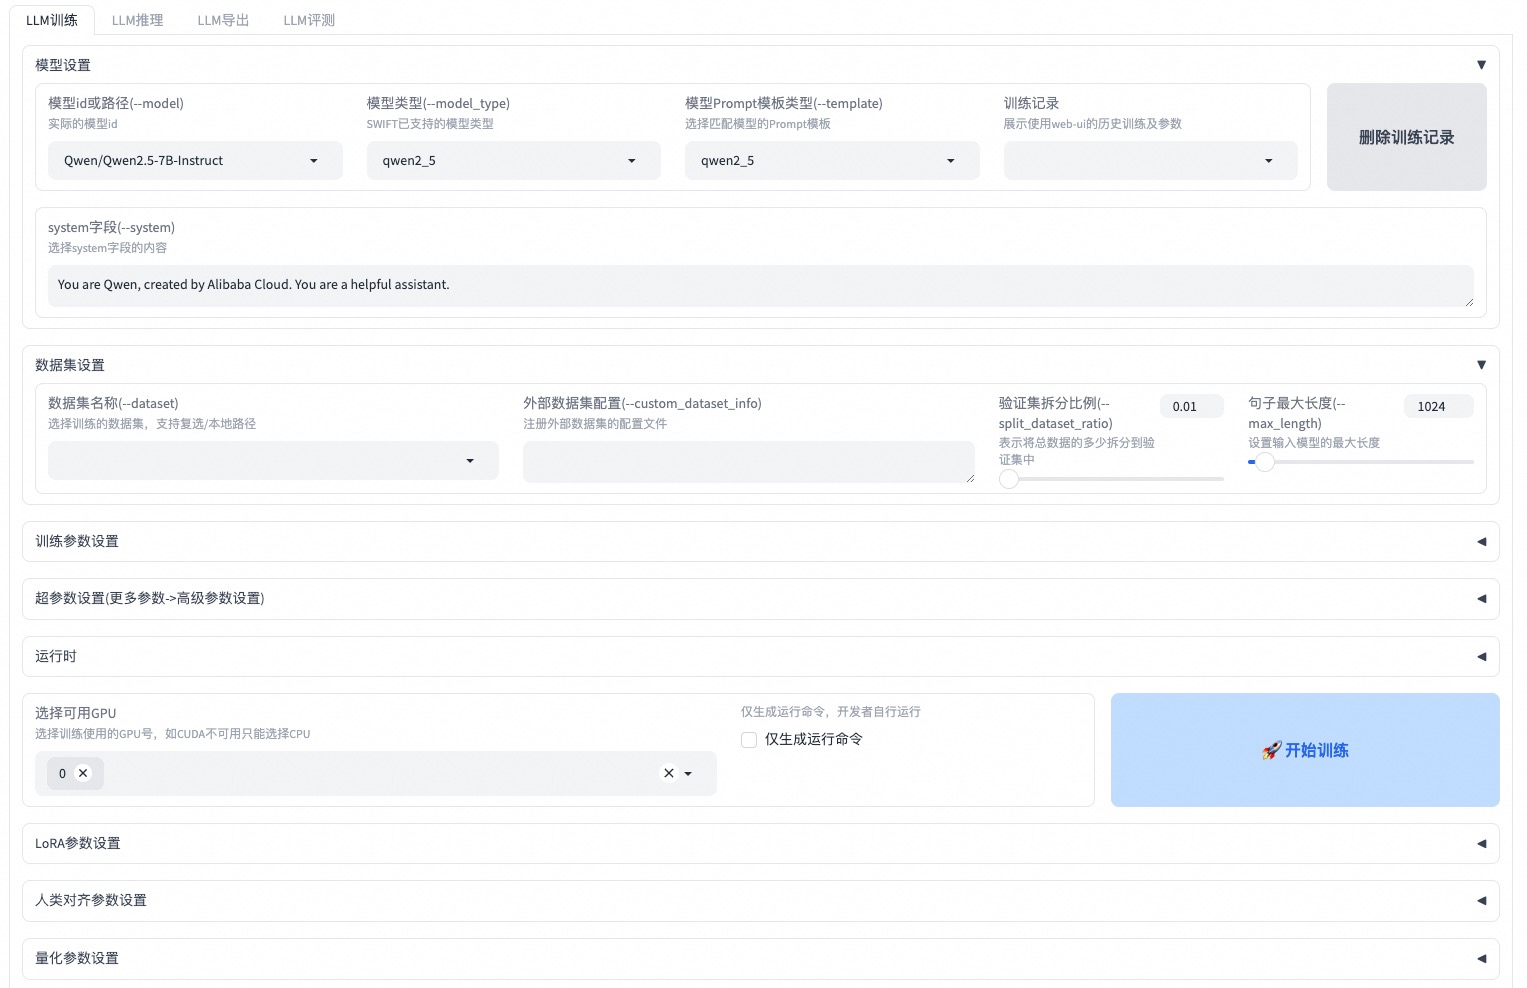Open the 训练记录 history dropdown
Viewport: 1527px width, 988px height.
point(1268,161)
